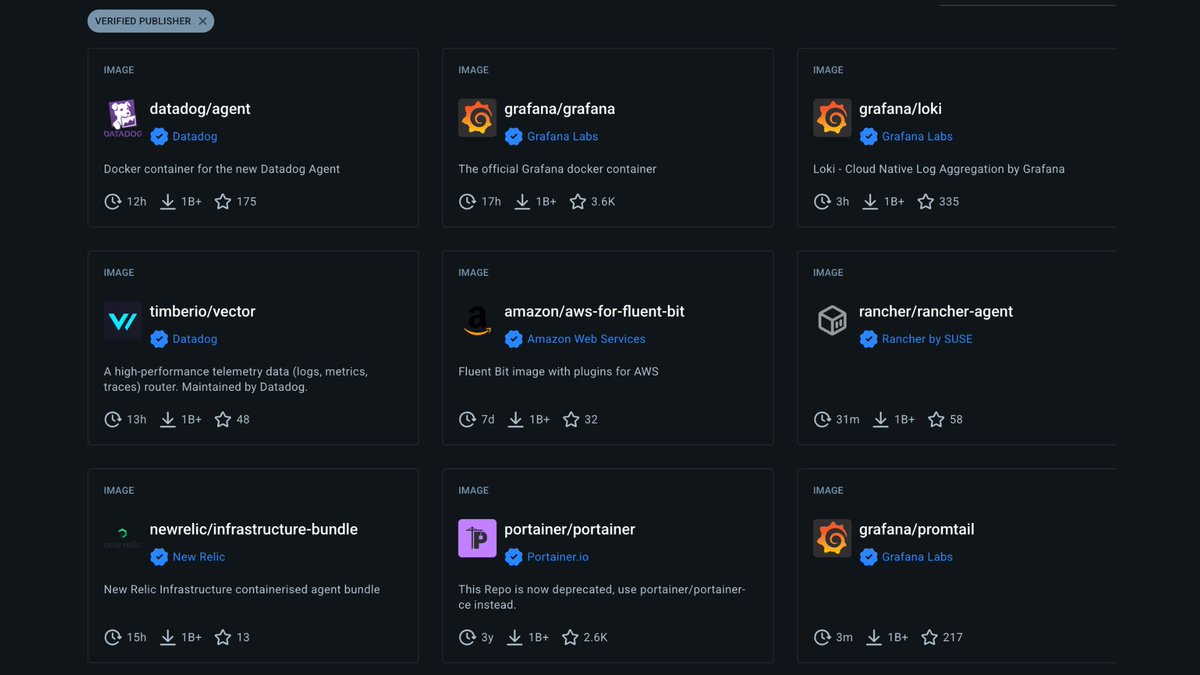Viewport: 1200px width, 675px height.
Task: Click the star icon on datadog/agent card
Action: tap(223, 201)
